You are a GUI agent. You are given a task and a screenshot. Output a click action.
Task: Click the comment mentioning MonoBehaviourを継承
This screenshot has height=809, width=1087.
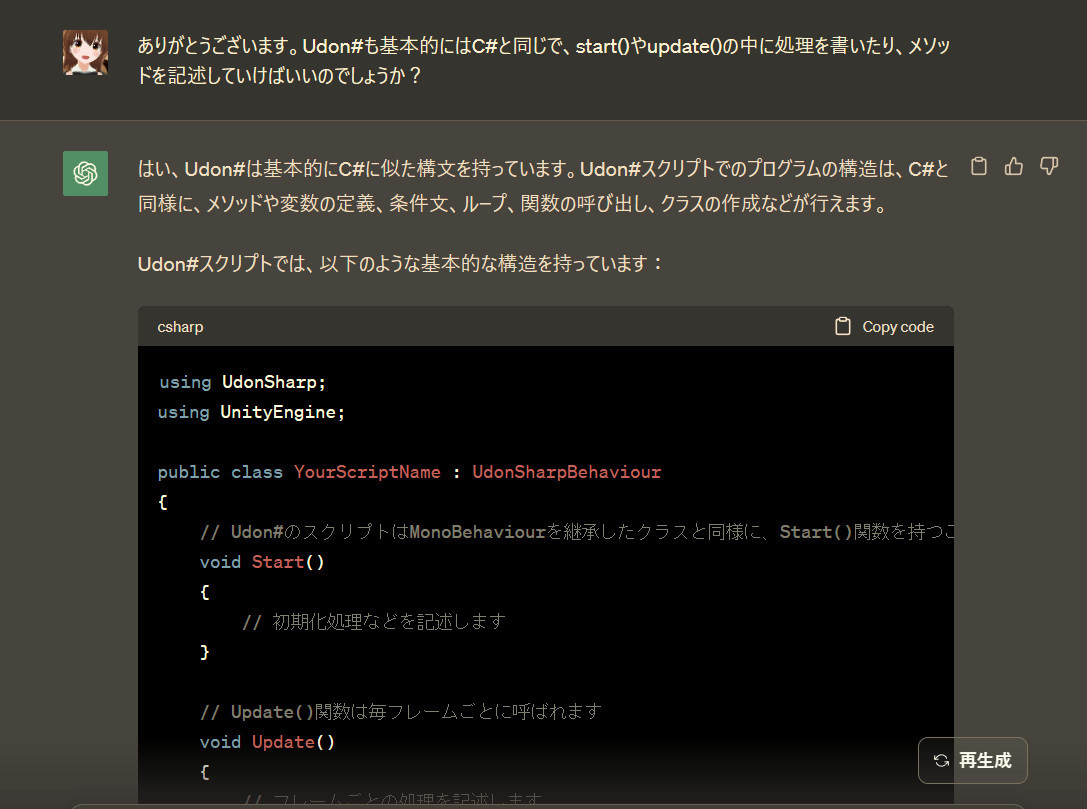pyautogui.click(x=577, y=532)
